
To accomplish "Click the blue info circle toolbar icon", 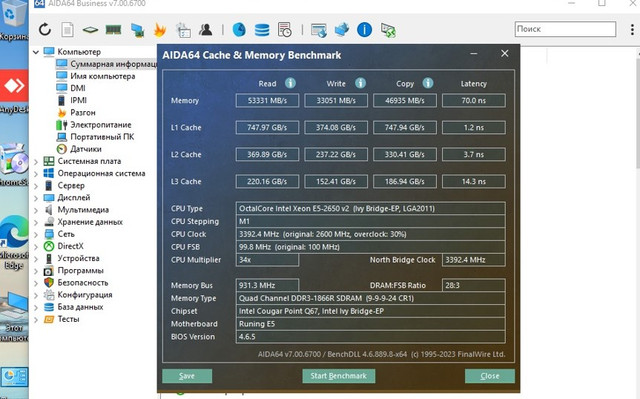I will coord(364,30).
